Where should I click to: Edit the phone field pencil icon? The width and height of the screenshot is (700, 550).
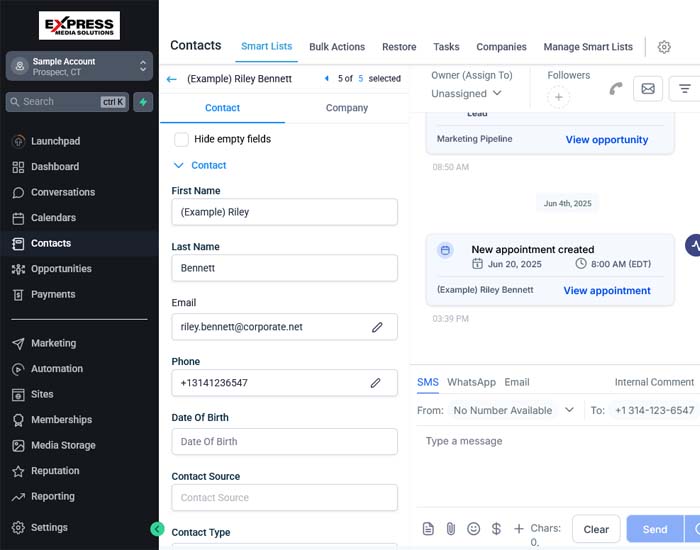point(375,383)
